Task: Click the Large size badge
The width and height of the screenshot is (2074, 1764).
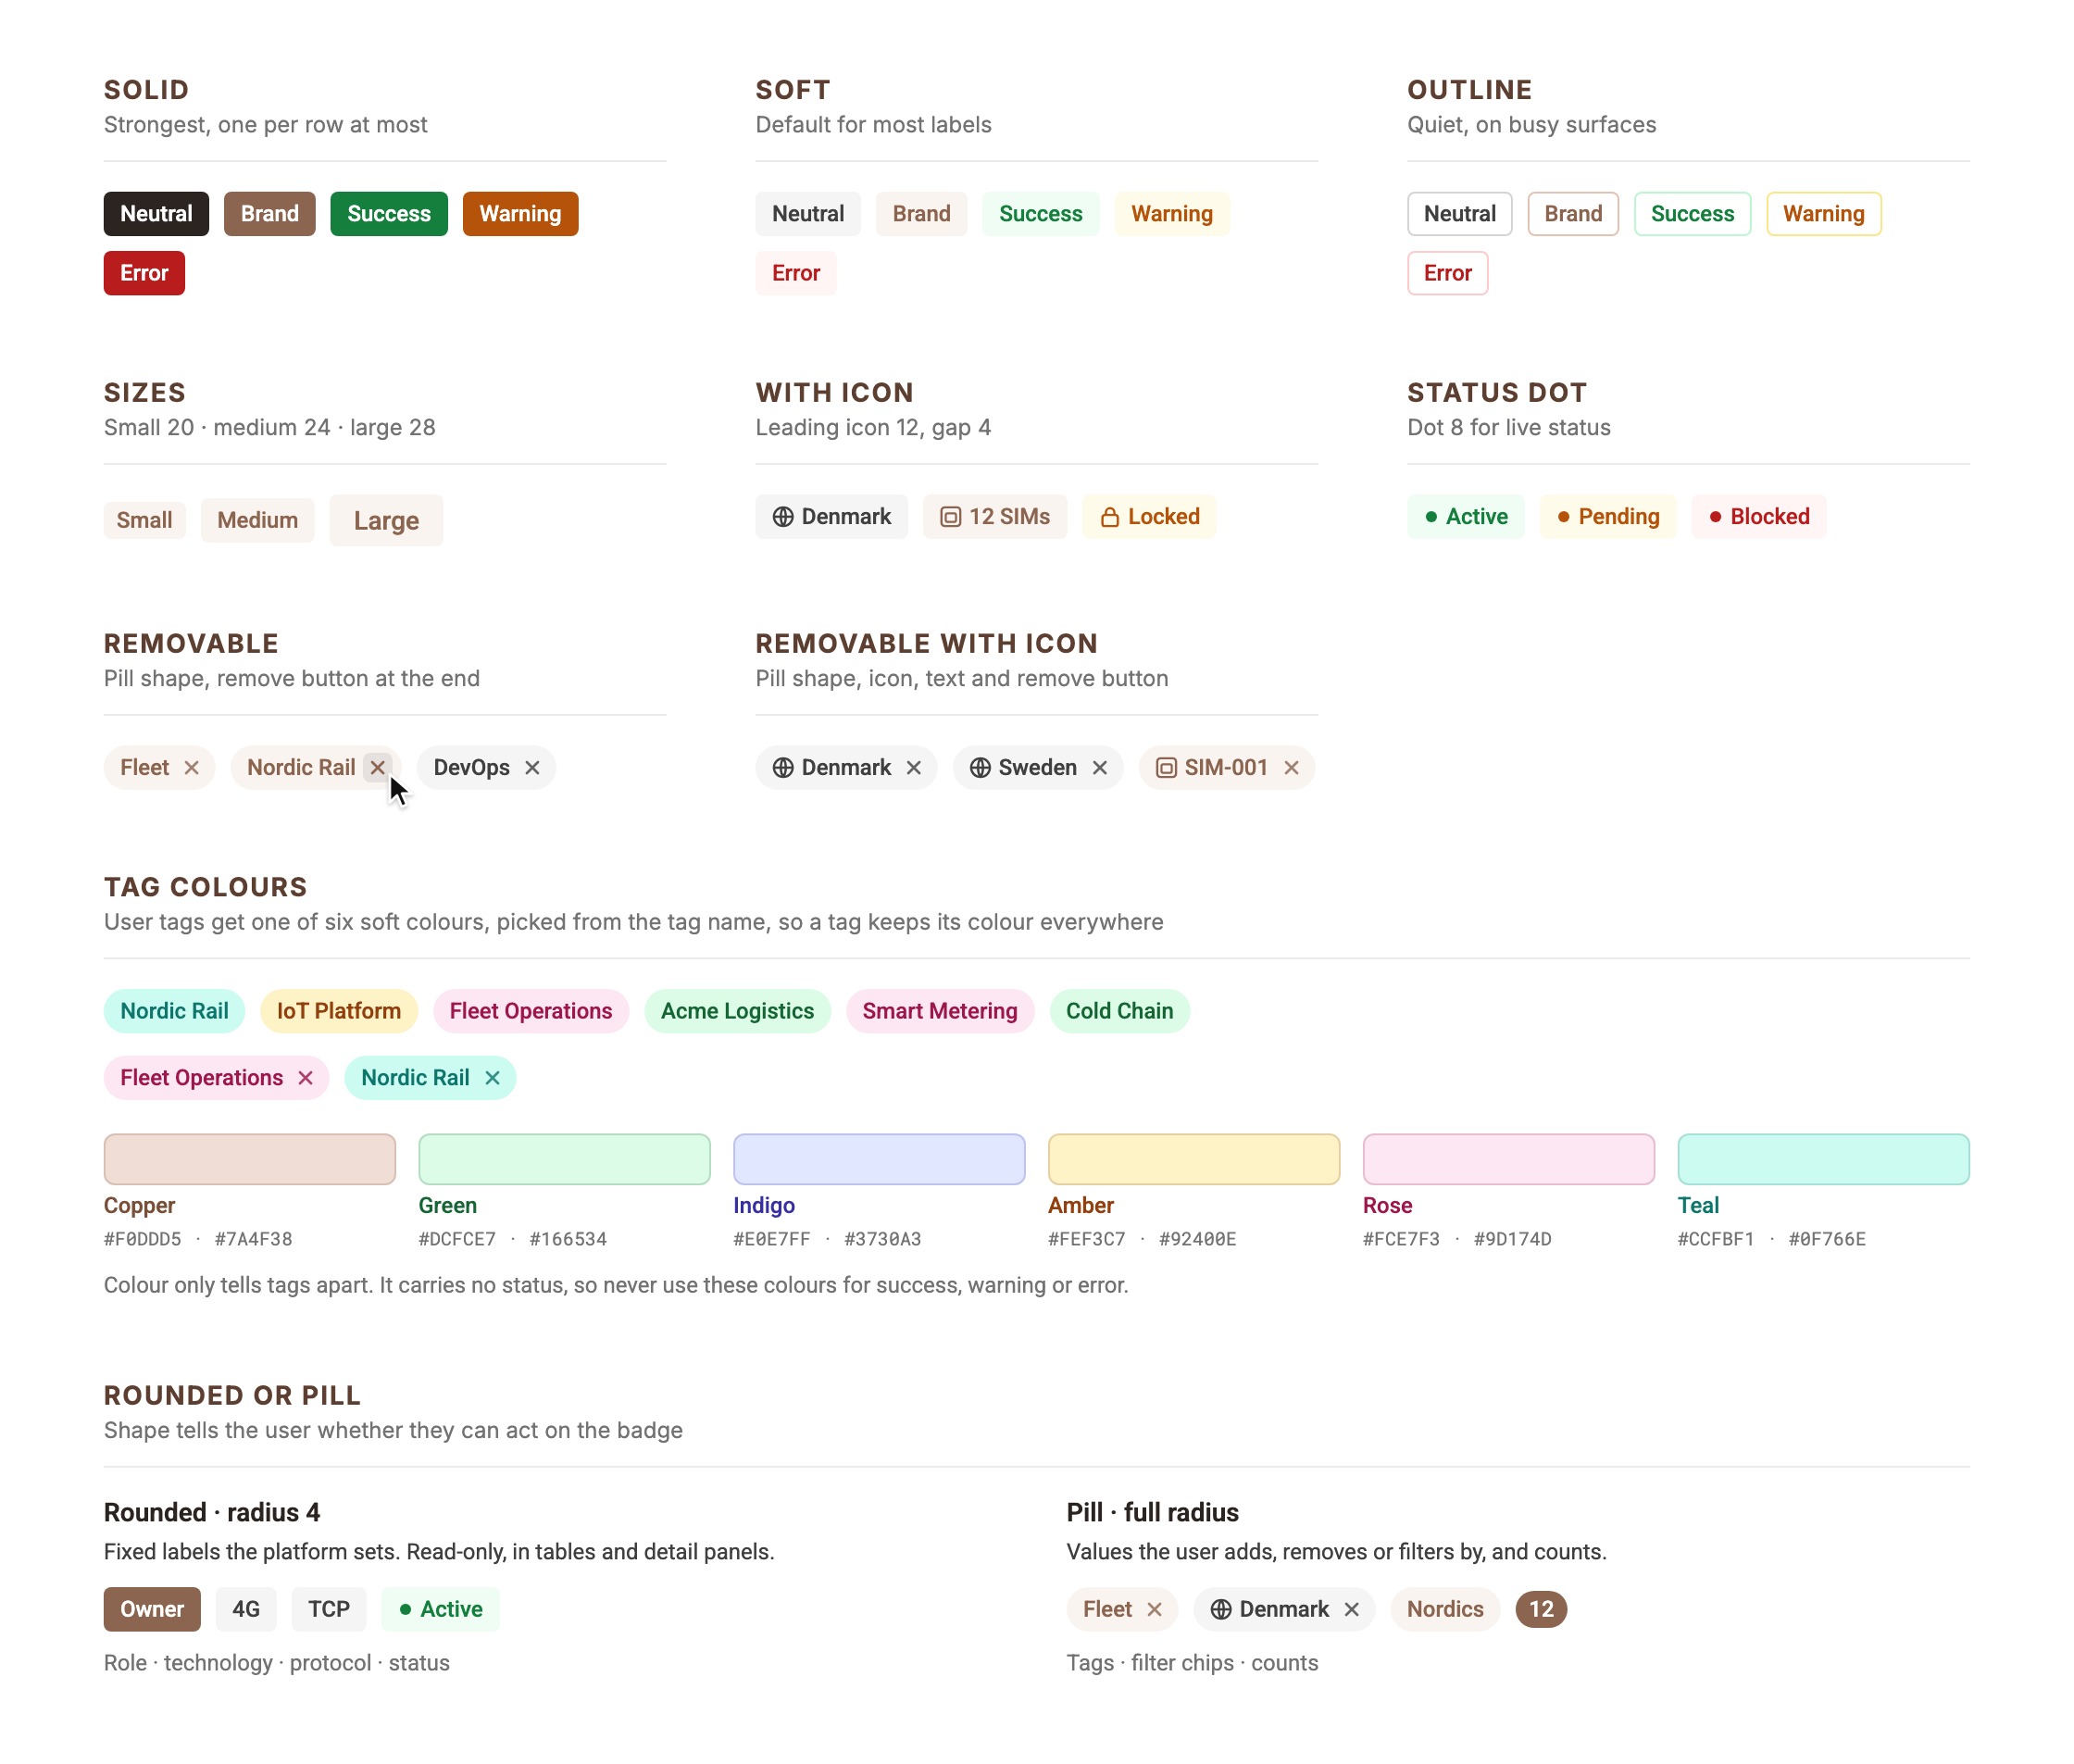Action: (386, 520)
